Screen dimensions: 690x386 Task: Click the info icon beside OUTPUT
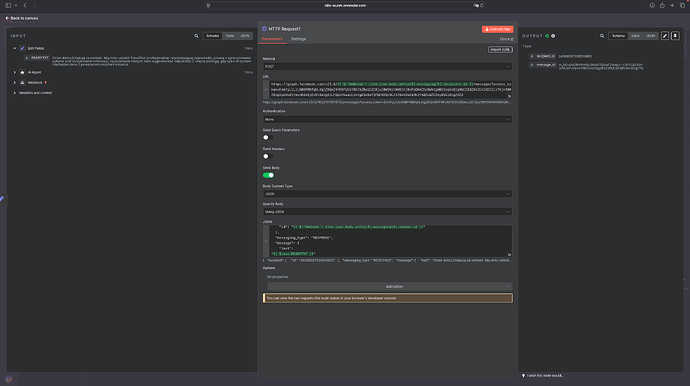553,36
